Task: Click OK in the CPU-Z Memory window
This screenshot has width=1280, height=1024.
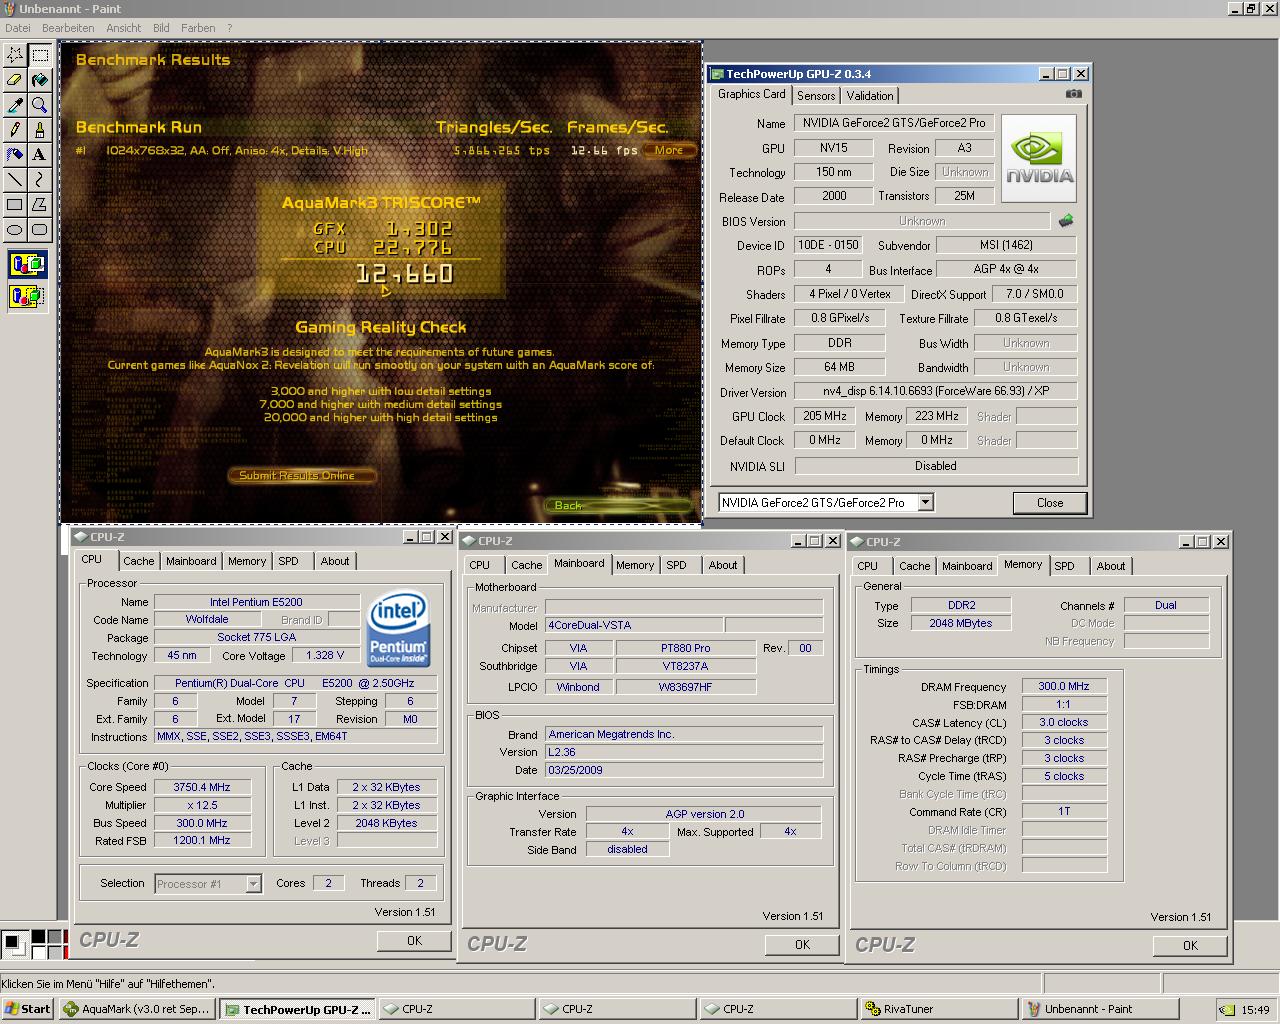Action: (1190, 945)
